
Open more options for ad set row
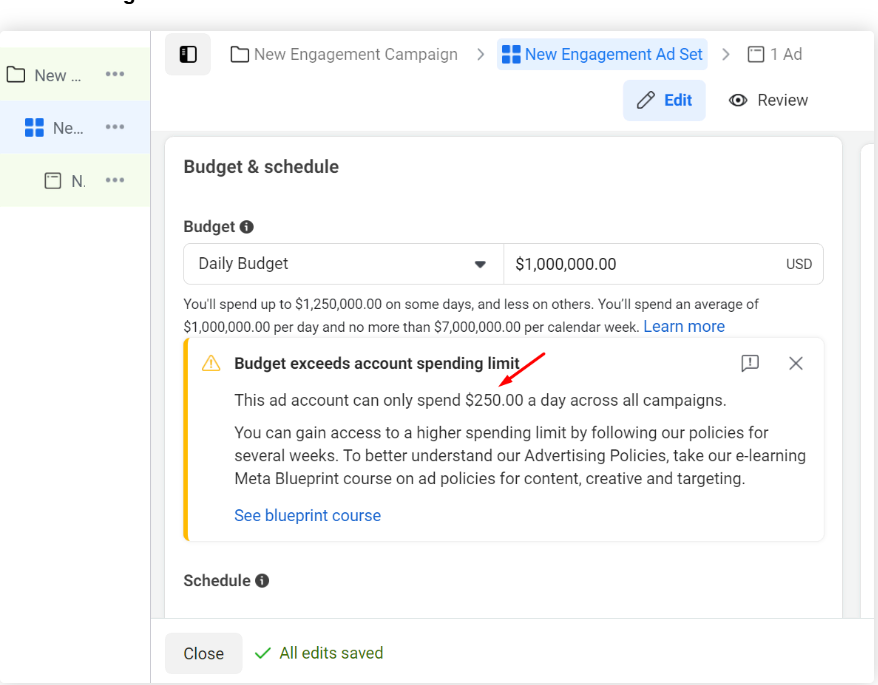tap(115, 127)
